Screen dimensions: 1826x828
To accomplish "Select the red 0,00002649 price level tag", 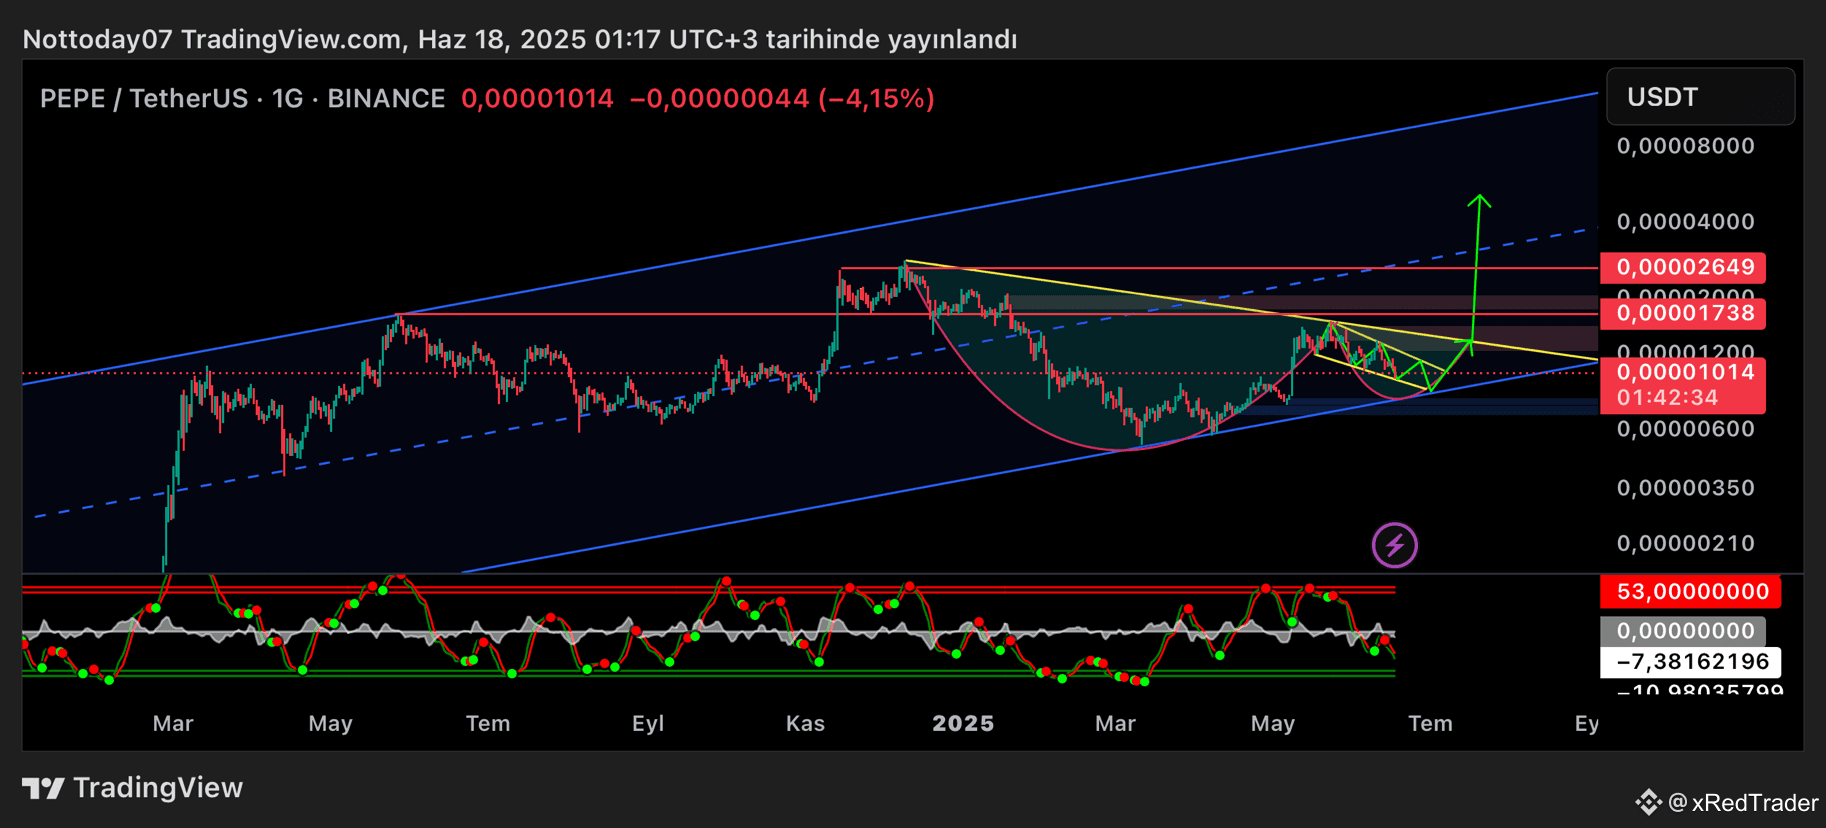I will pyautogui.click(x=1684, y=267).
